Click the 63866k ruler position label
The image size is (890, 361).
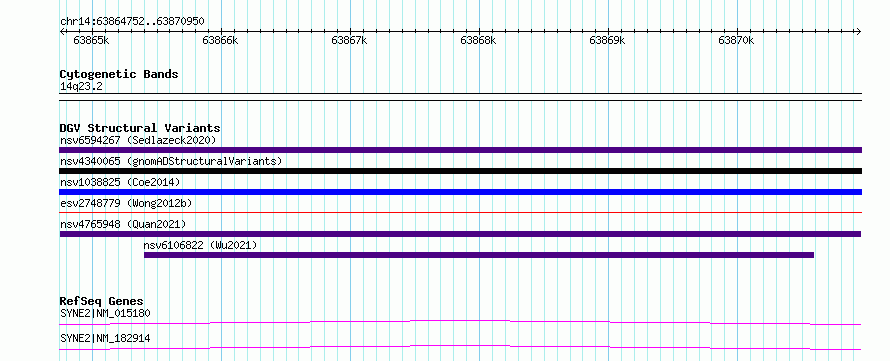pyautogui.click(x=220, y=40)
